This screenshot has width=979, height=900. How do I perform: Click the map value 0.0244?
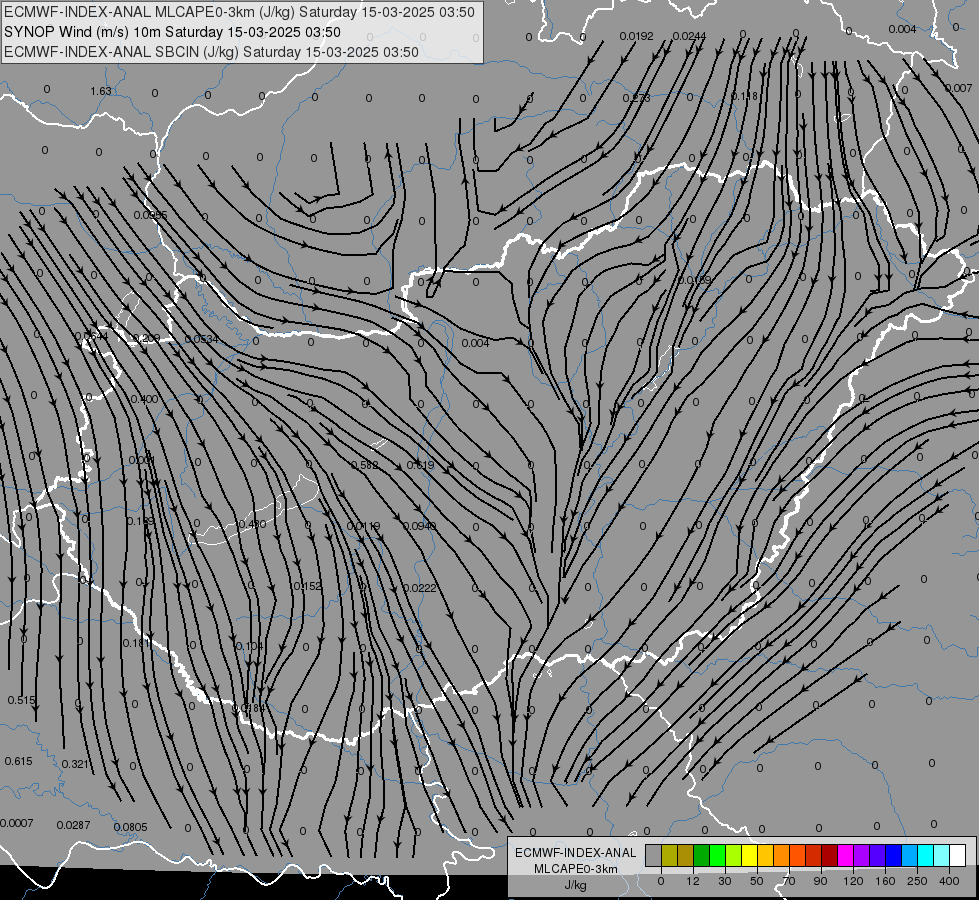pyautogui.click(x=689, y=36)
